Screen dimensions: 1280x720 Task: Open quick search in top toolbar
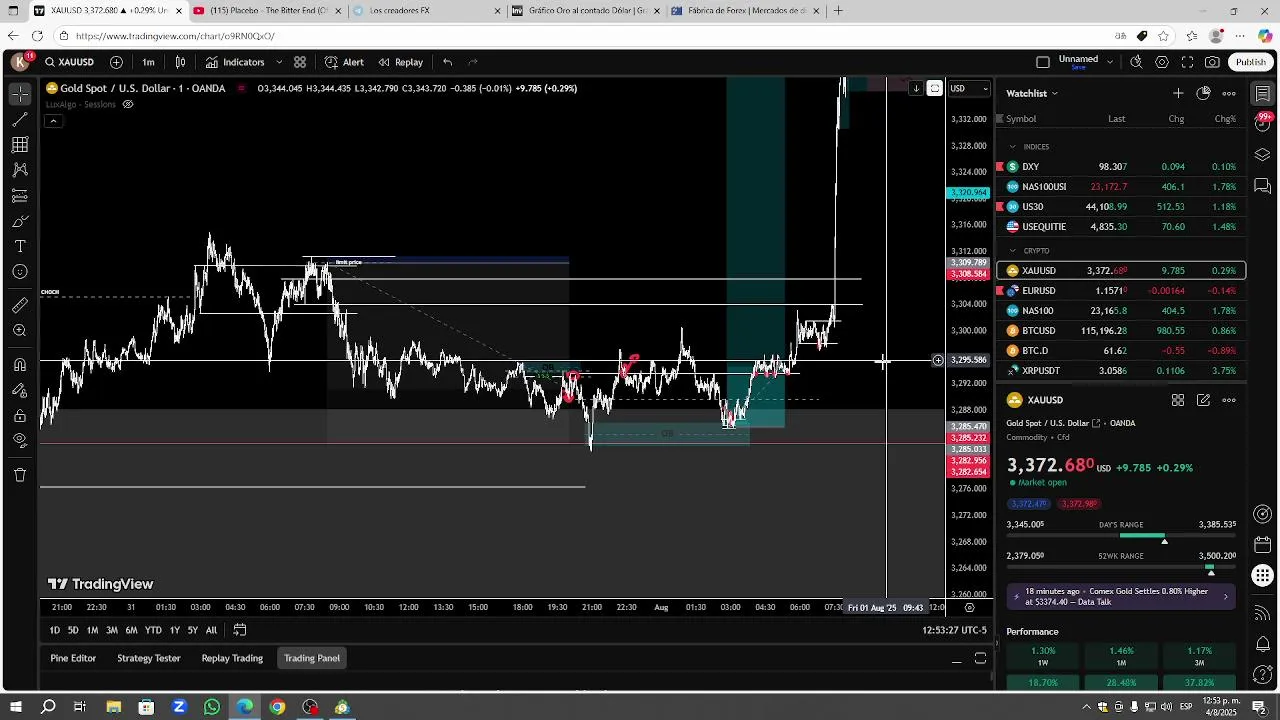click(1136, 62)
